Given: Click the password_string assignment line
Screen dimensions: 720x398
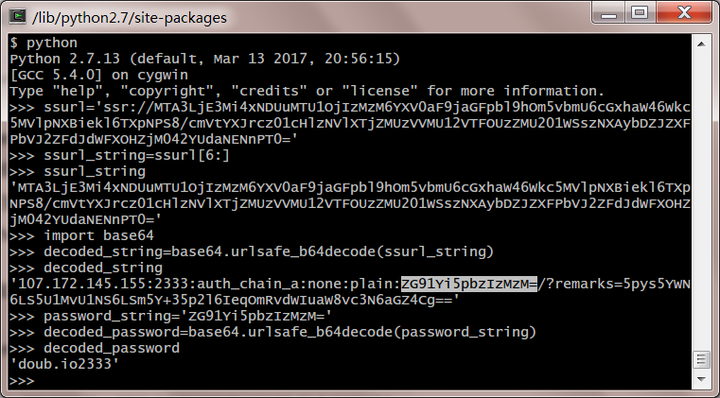Looking at the screenshot, I should pos(171,316).
